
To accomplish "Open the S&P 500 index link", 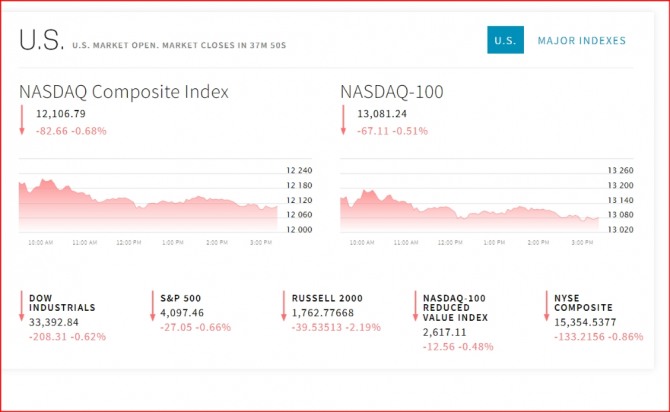I will coord(180,298).
